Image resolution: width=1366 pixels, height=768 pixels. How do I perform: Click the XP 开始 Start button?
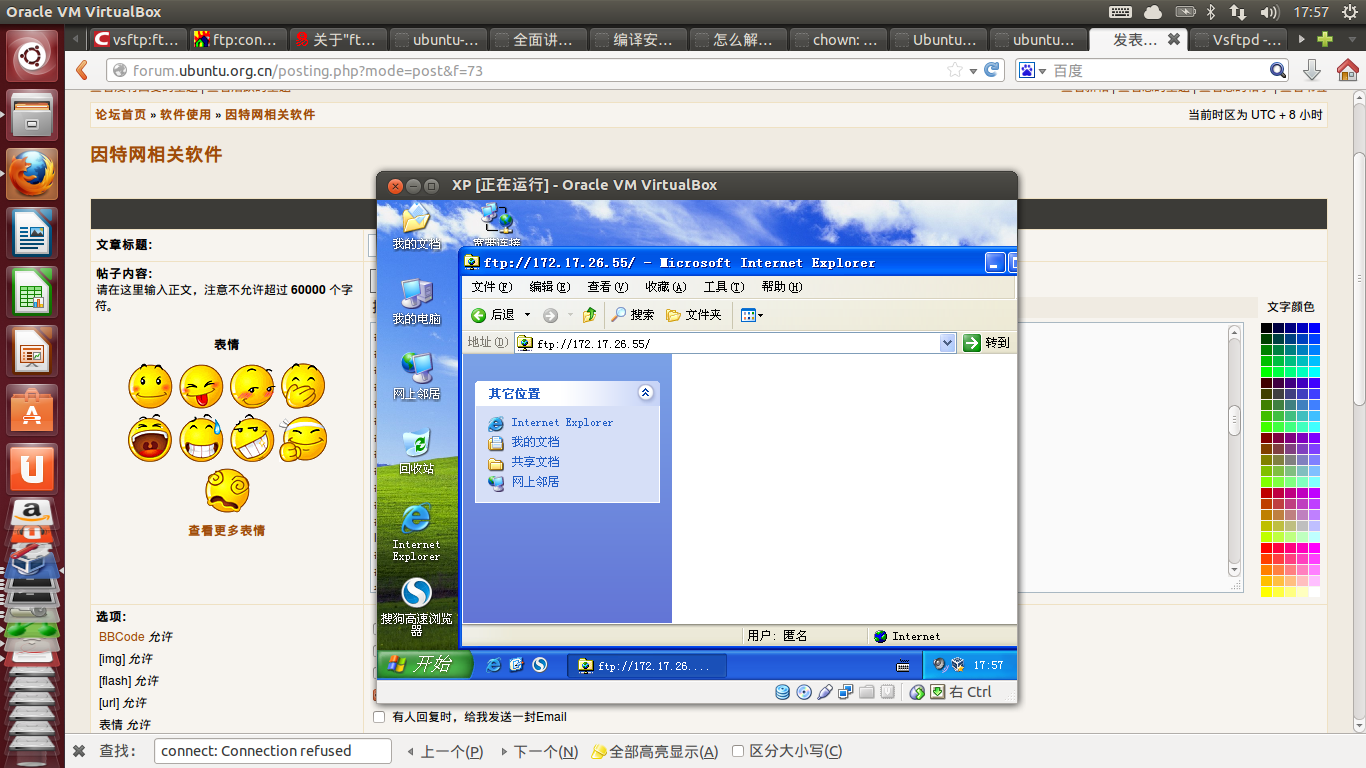pyautogui.click(x=424, y=664)
